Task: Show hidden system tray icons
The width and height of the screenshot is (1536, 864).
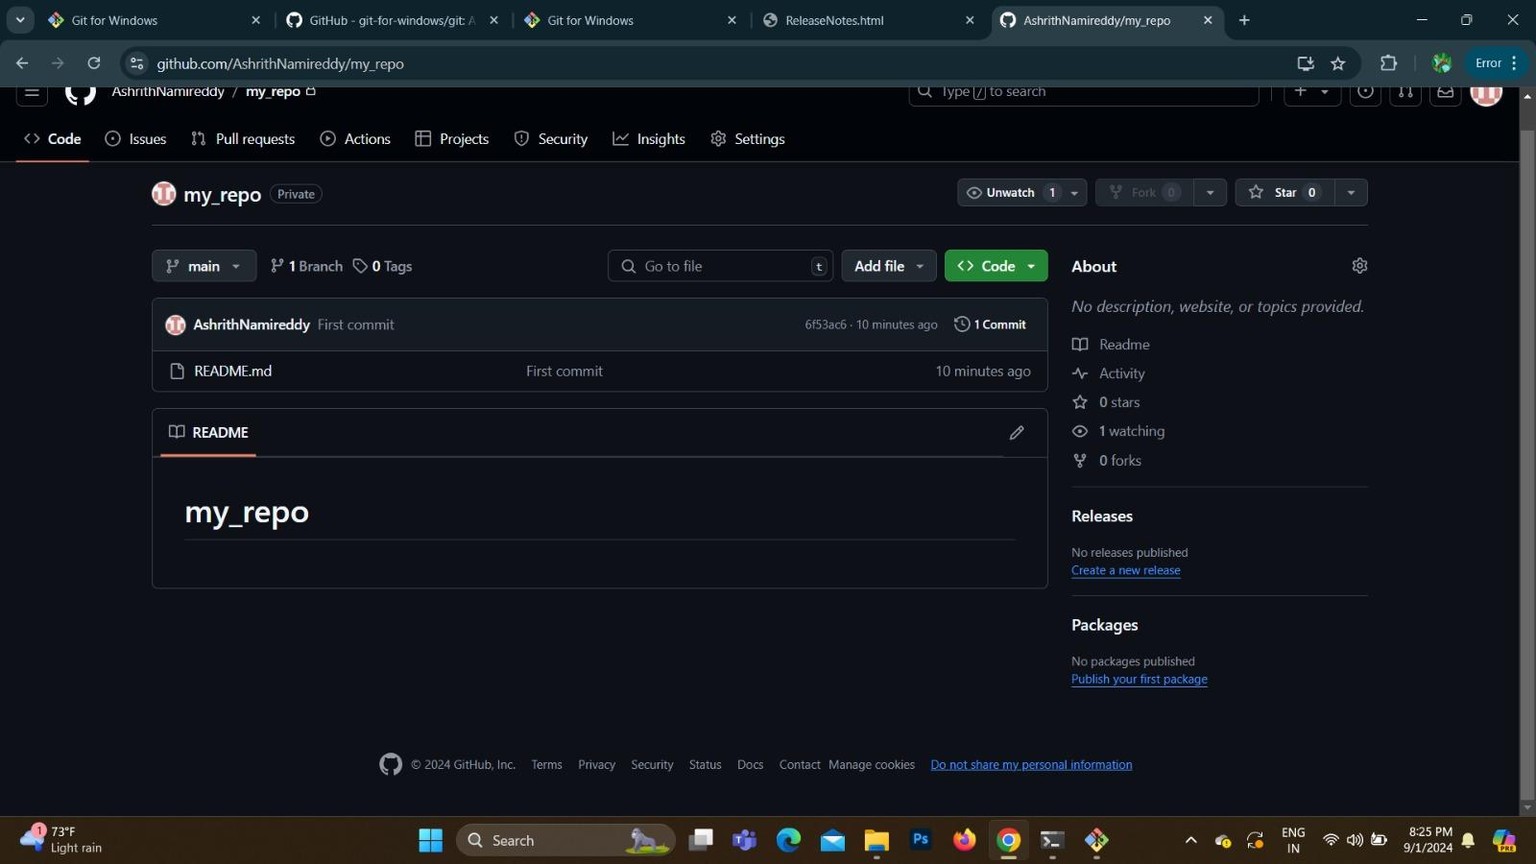Action: 1190,841
